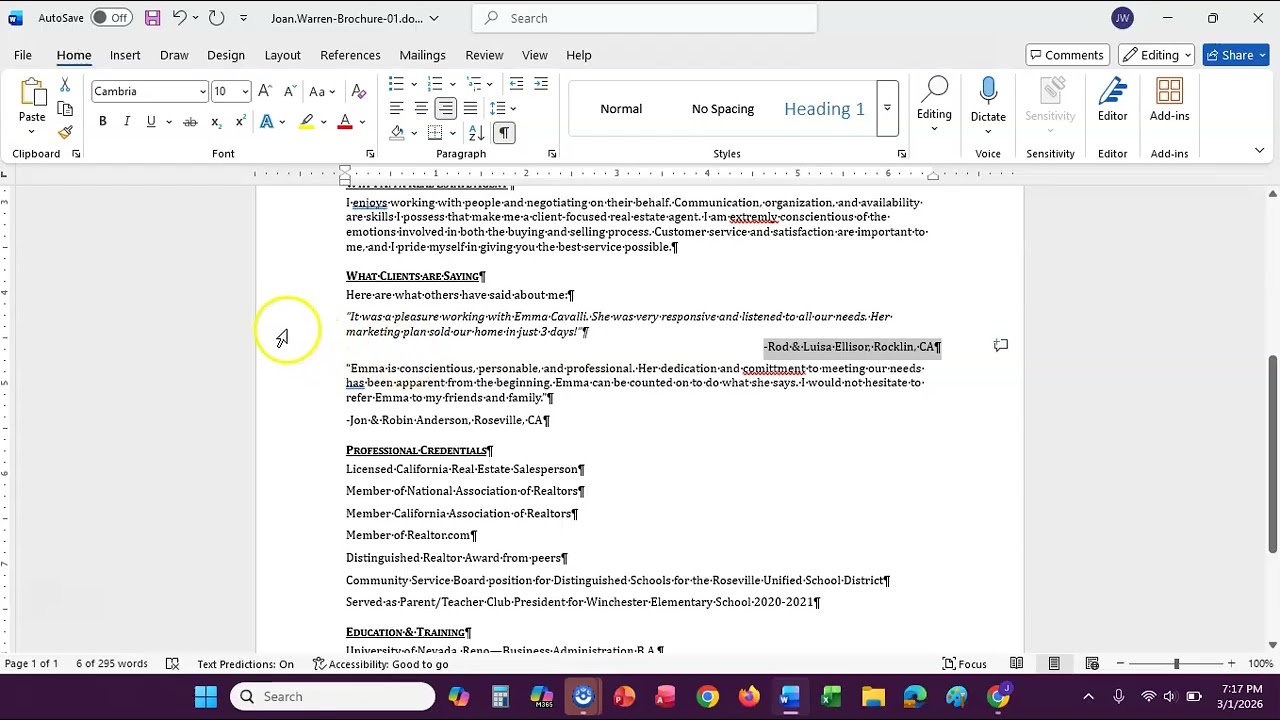Increase font size with grow font icon

click(265, 91)
